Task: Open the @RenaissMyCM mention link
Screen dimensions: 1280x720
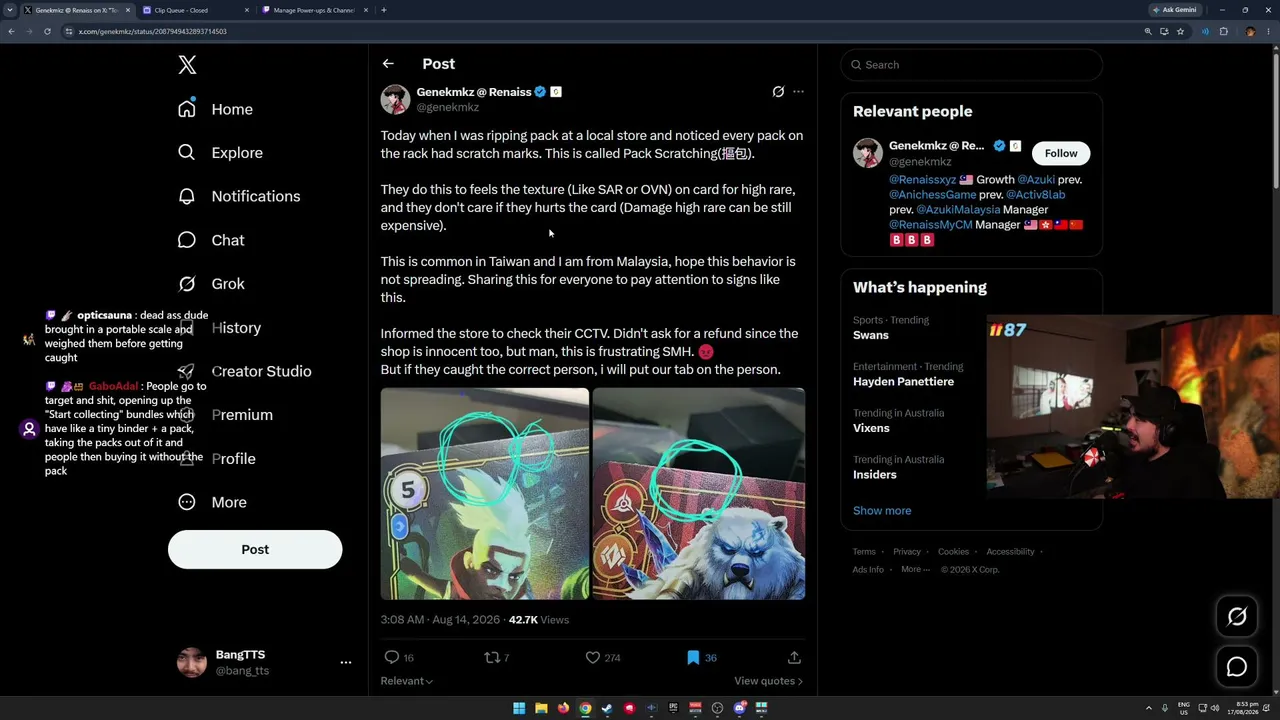Action: [x=931, y=225]
